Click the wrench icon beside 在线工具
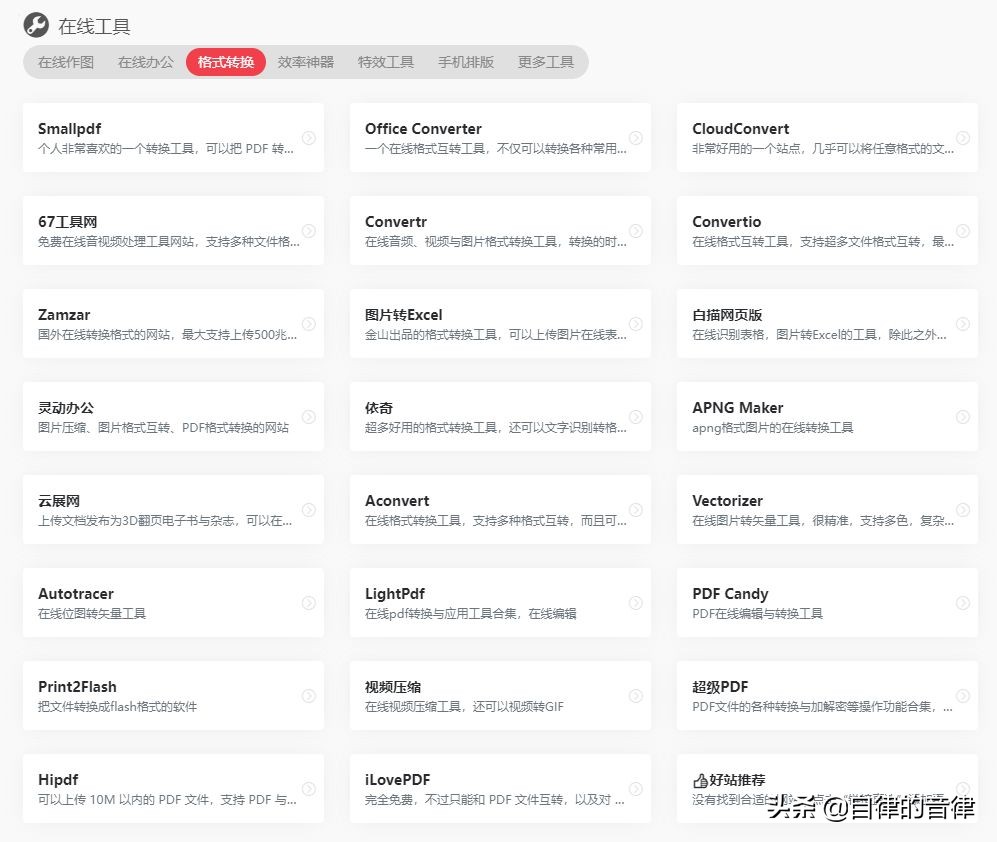This screenshot has height=842, width=997. tap(36, 25)
